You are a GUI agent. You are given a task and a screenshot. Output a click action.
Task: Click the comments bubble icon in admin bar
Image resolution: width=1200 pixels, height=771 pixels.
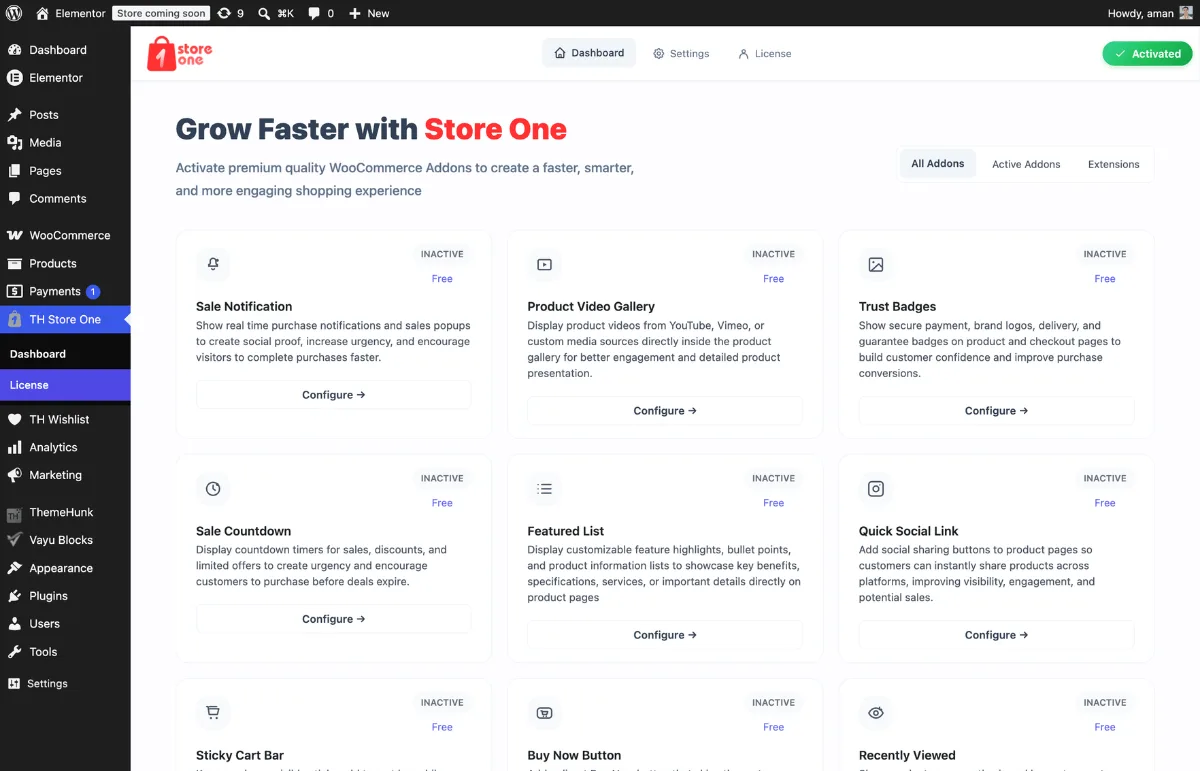(314, 13)
